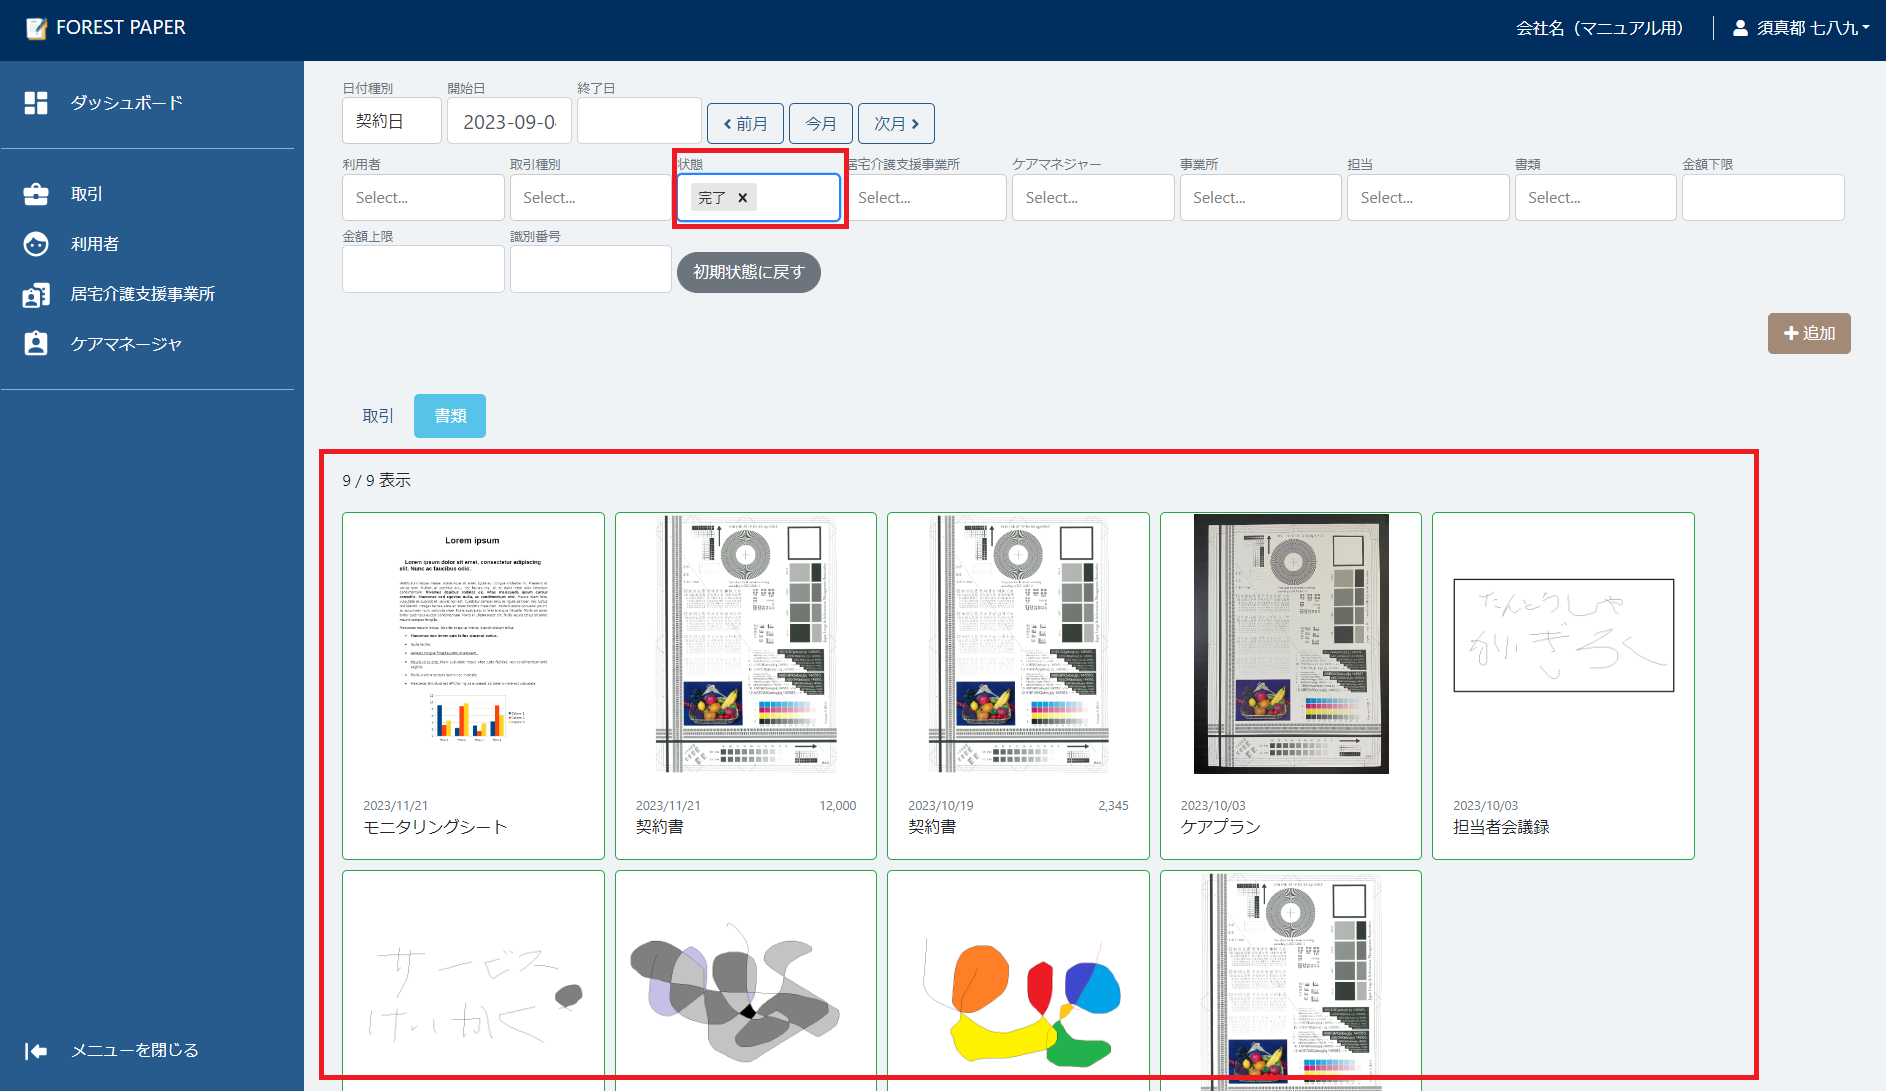Go to previous month with 前月
The height and width of the screenshot is (1091, 1886).
(x=745, y=124)
